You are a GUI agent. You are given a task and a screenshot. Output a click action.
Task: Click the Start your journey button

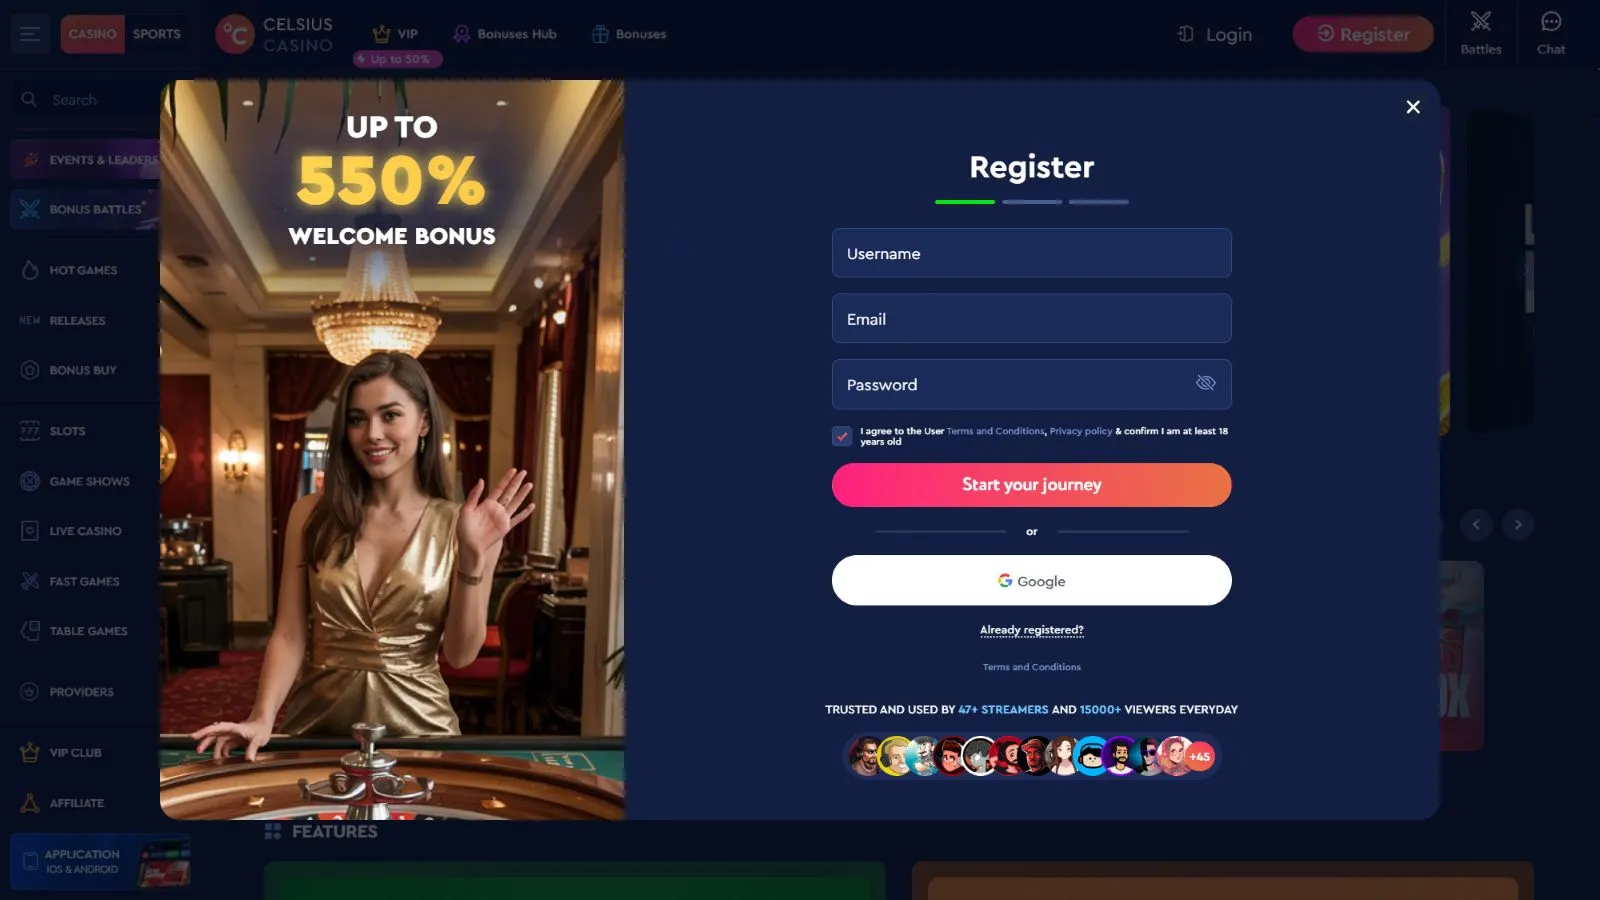(1032, 485)
